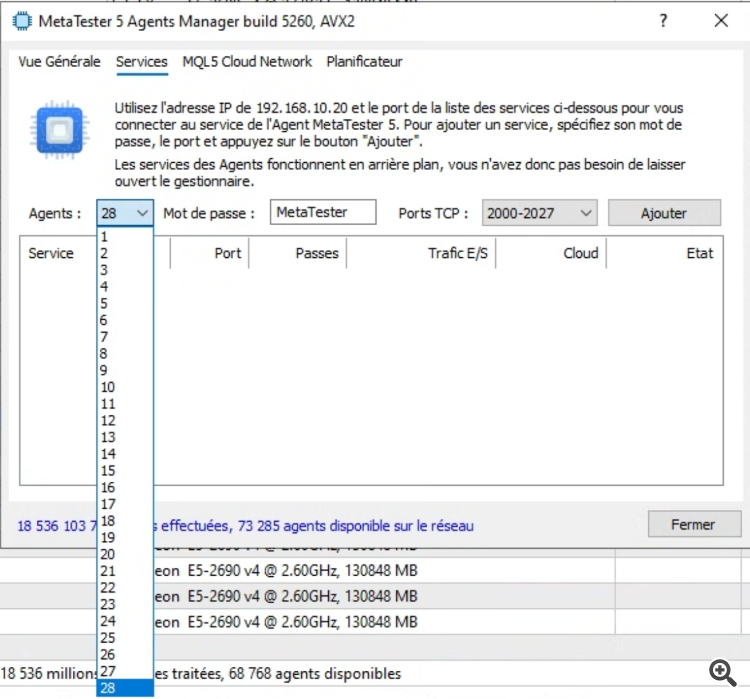Select option 24 in Agents dropdown
The height and width of the screenshot is (699, 750).
point(125,621)
